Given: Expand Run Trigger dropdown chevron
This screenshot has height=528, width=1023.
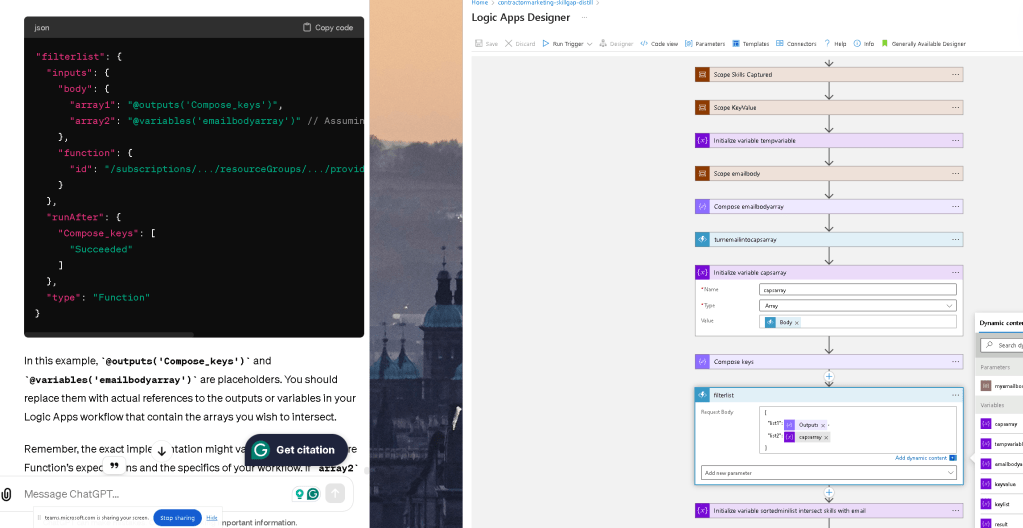Looking at the screenshot, I should pos(589,44).
